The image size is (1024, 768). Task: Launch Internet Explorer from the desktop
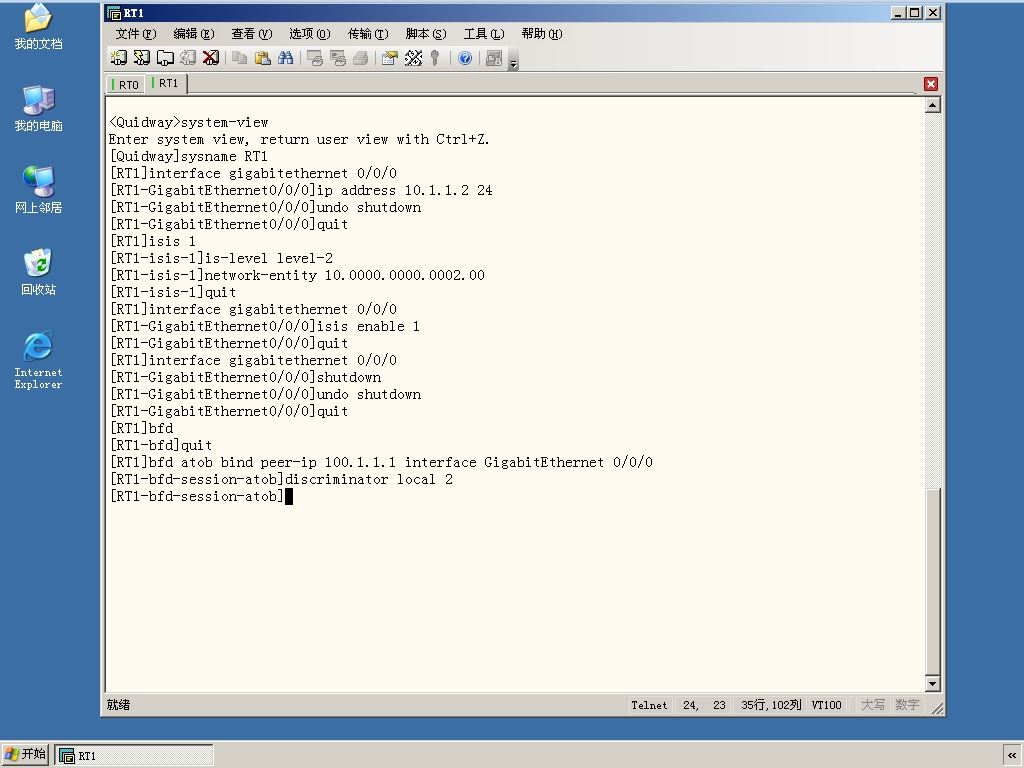pos(39,360)
